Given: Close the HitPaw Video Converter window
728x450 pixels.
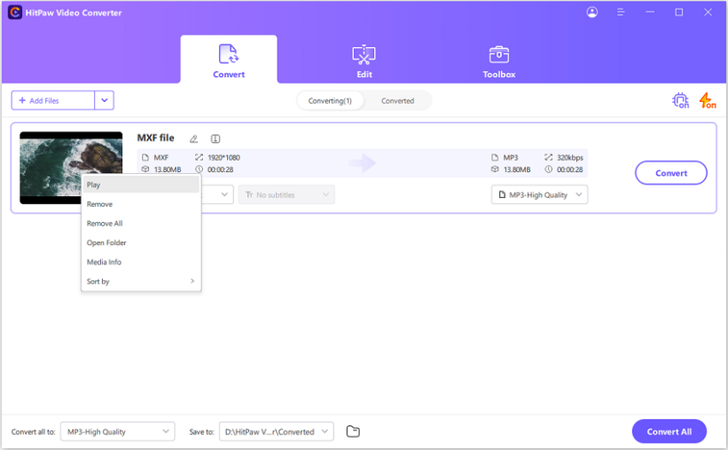Looking at the screenshot, I should pos(708,13).
